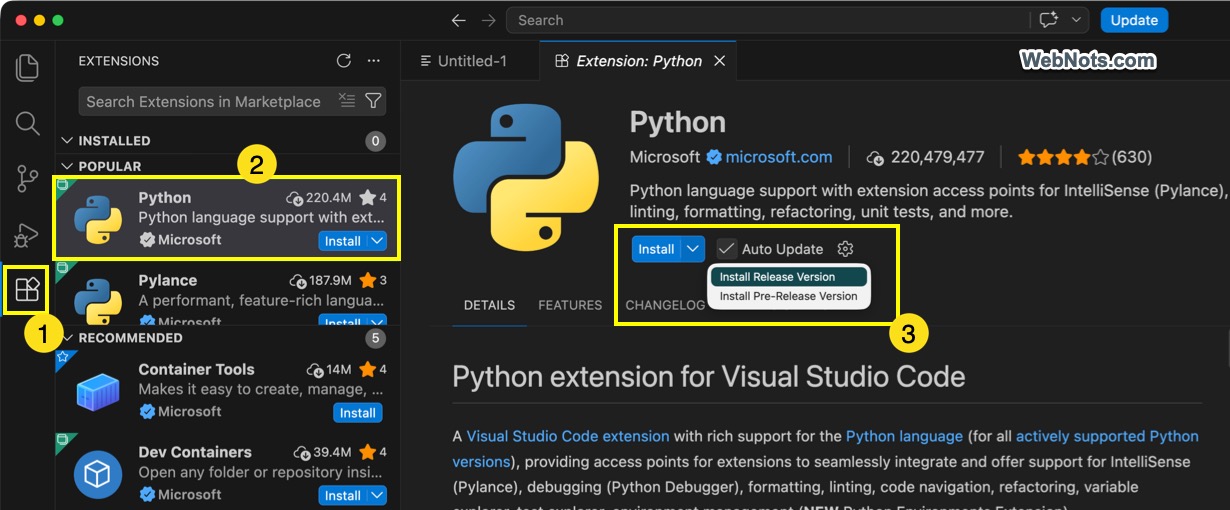Select the Pylance extension icon in list

(98, 300)
